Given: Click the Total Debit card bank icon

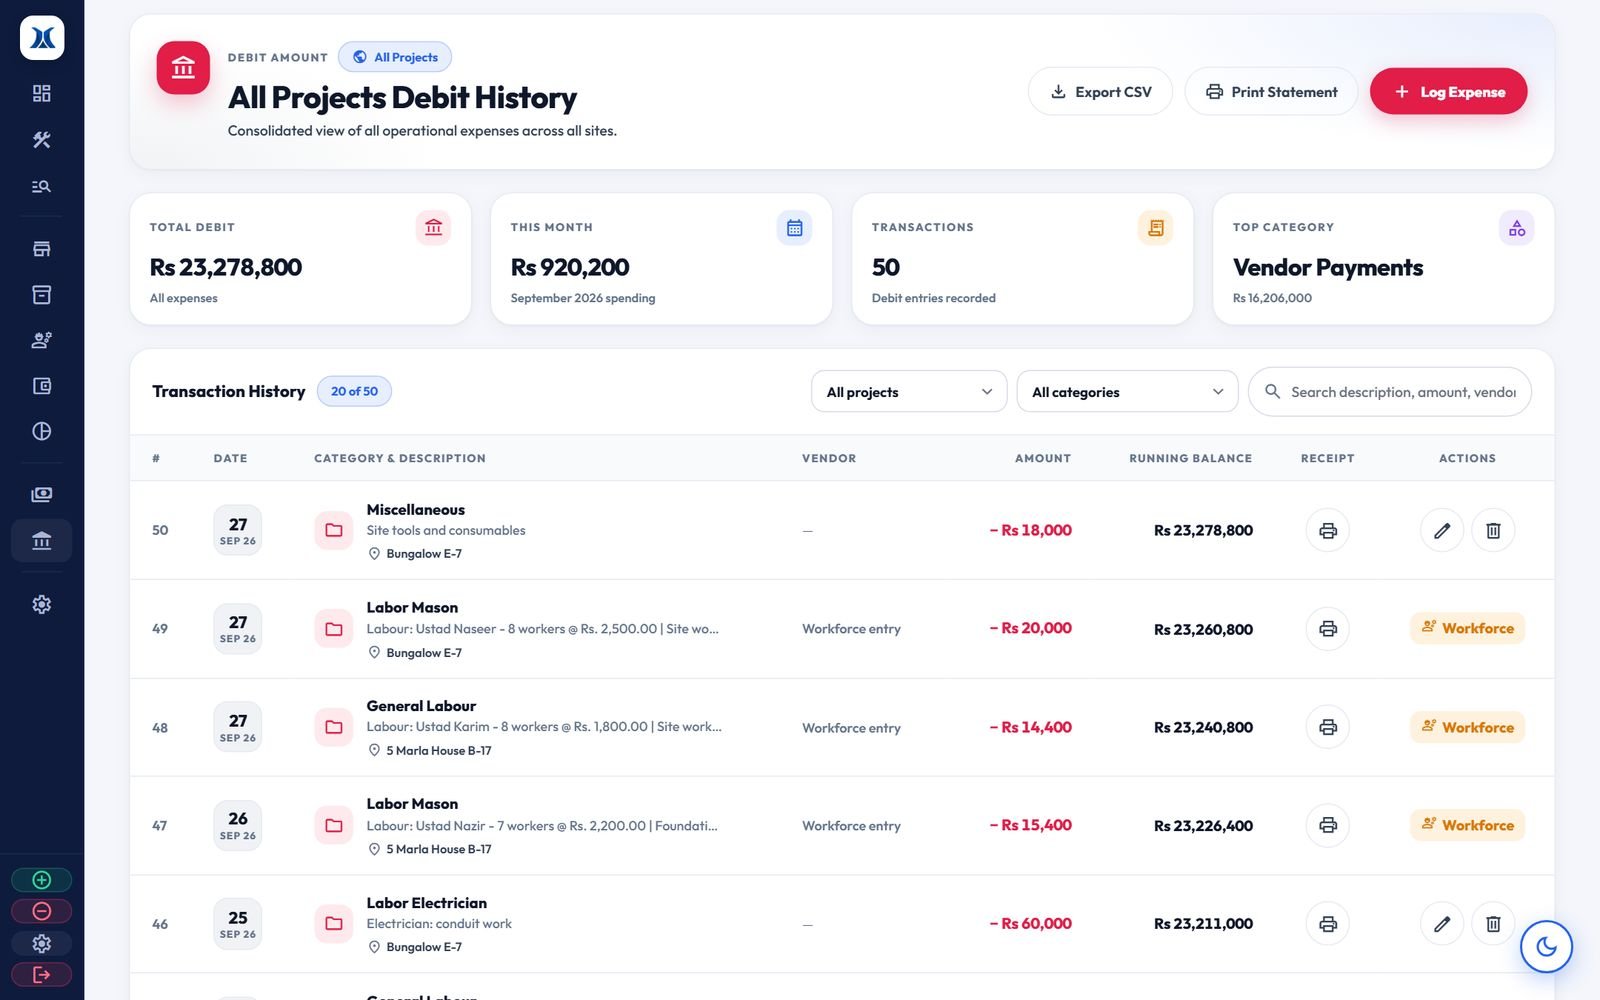Looking at the screenshot, I should pos(433,228).
